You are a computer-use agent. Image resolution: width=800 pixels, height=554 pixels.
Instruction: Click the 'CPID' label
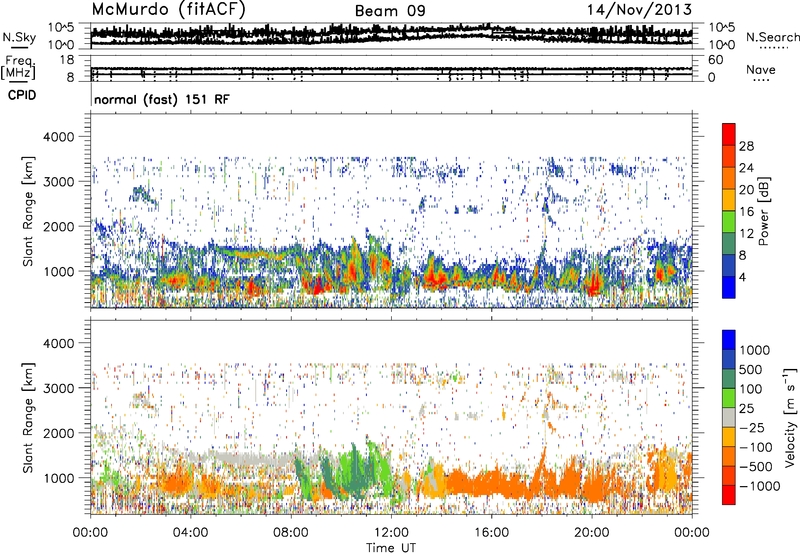pos(22,95)
